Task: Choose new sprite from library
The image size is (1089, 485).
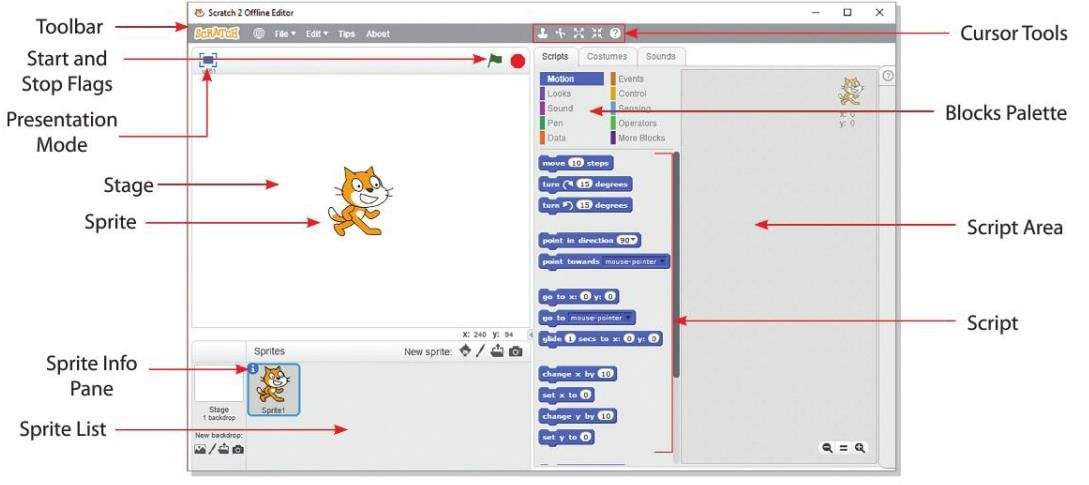Action: tap(465, 351)
